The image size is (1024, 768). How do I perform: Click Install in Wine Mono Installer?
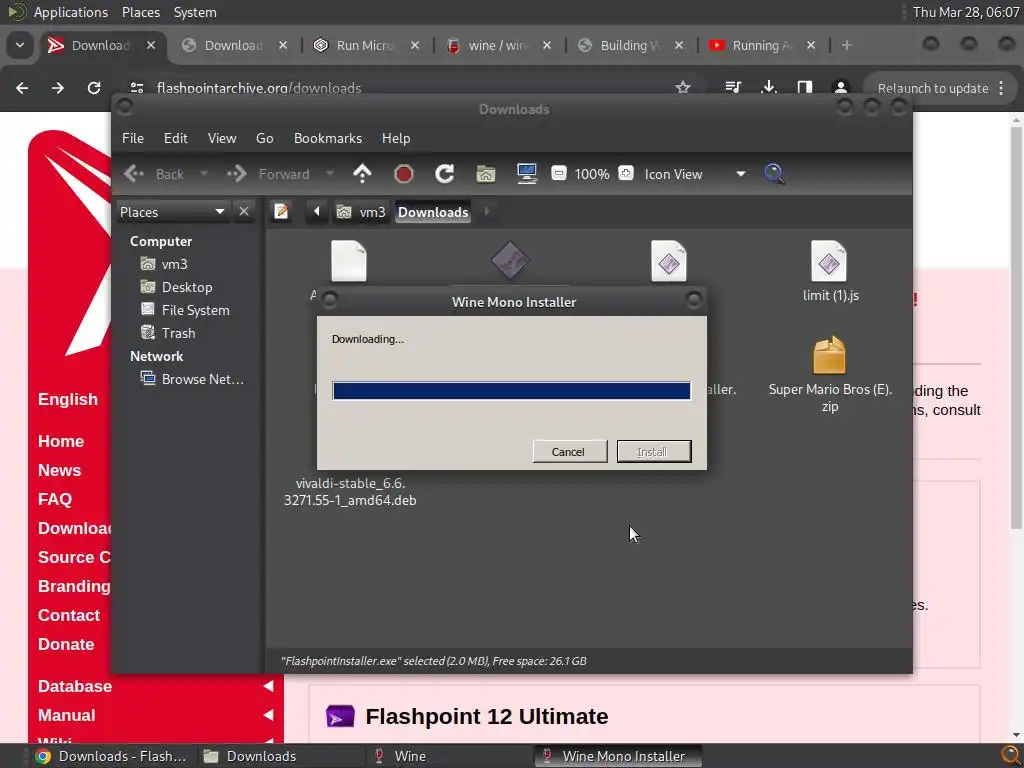(x=654, y=451)
